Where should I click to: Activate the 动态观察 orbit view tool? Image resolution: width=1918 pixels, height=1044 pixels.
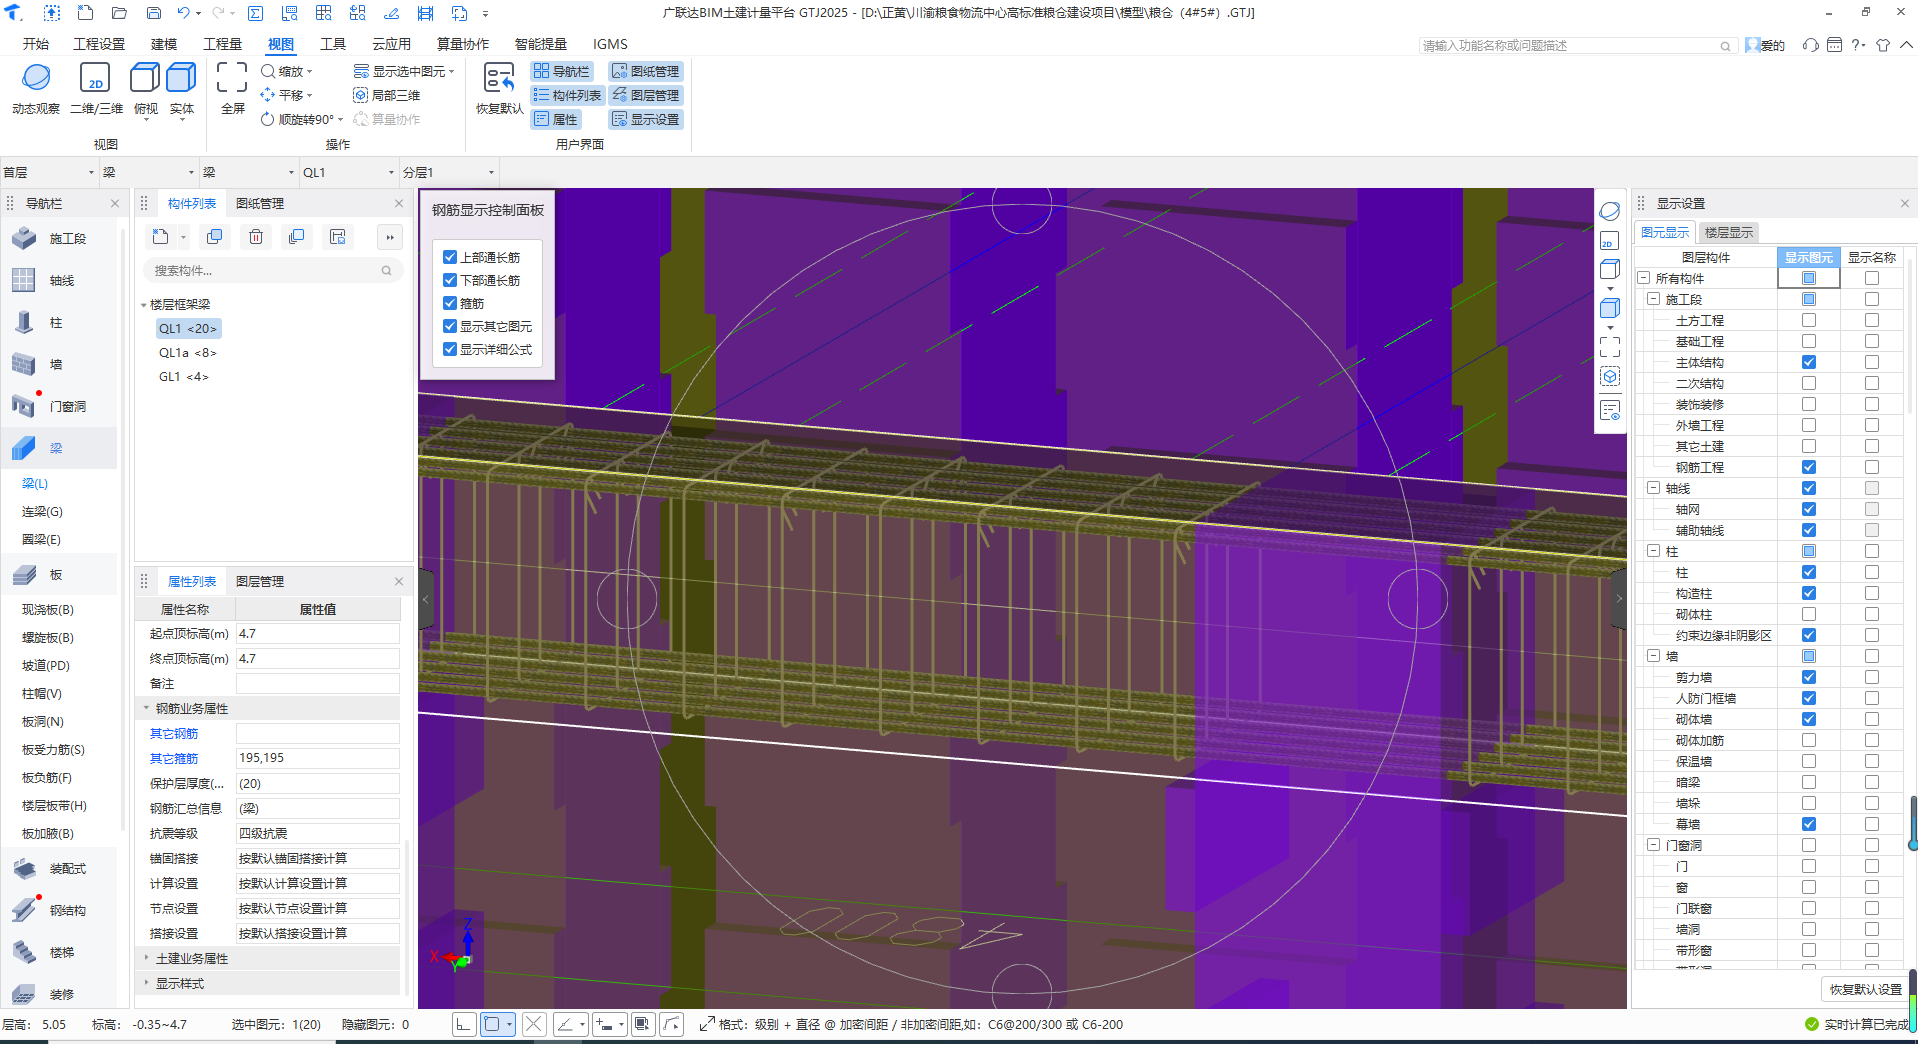[x=36, y=88]
